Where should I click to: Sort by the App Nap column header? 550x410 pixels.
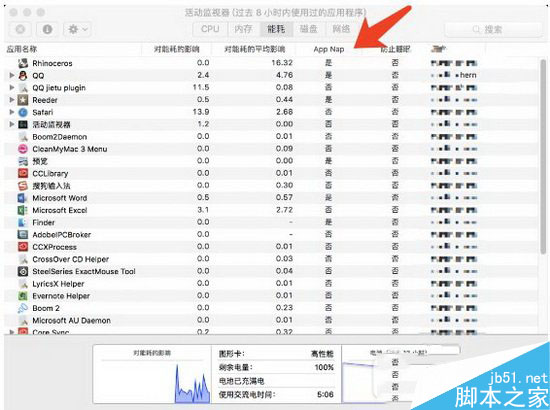329,49
